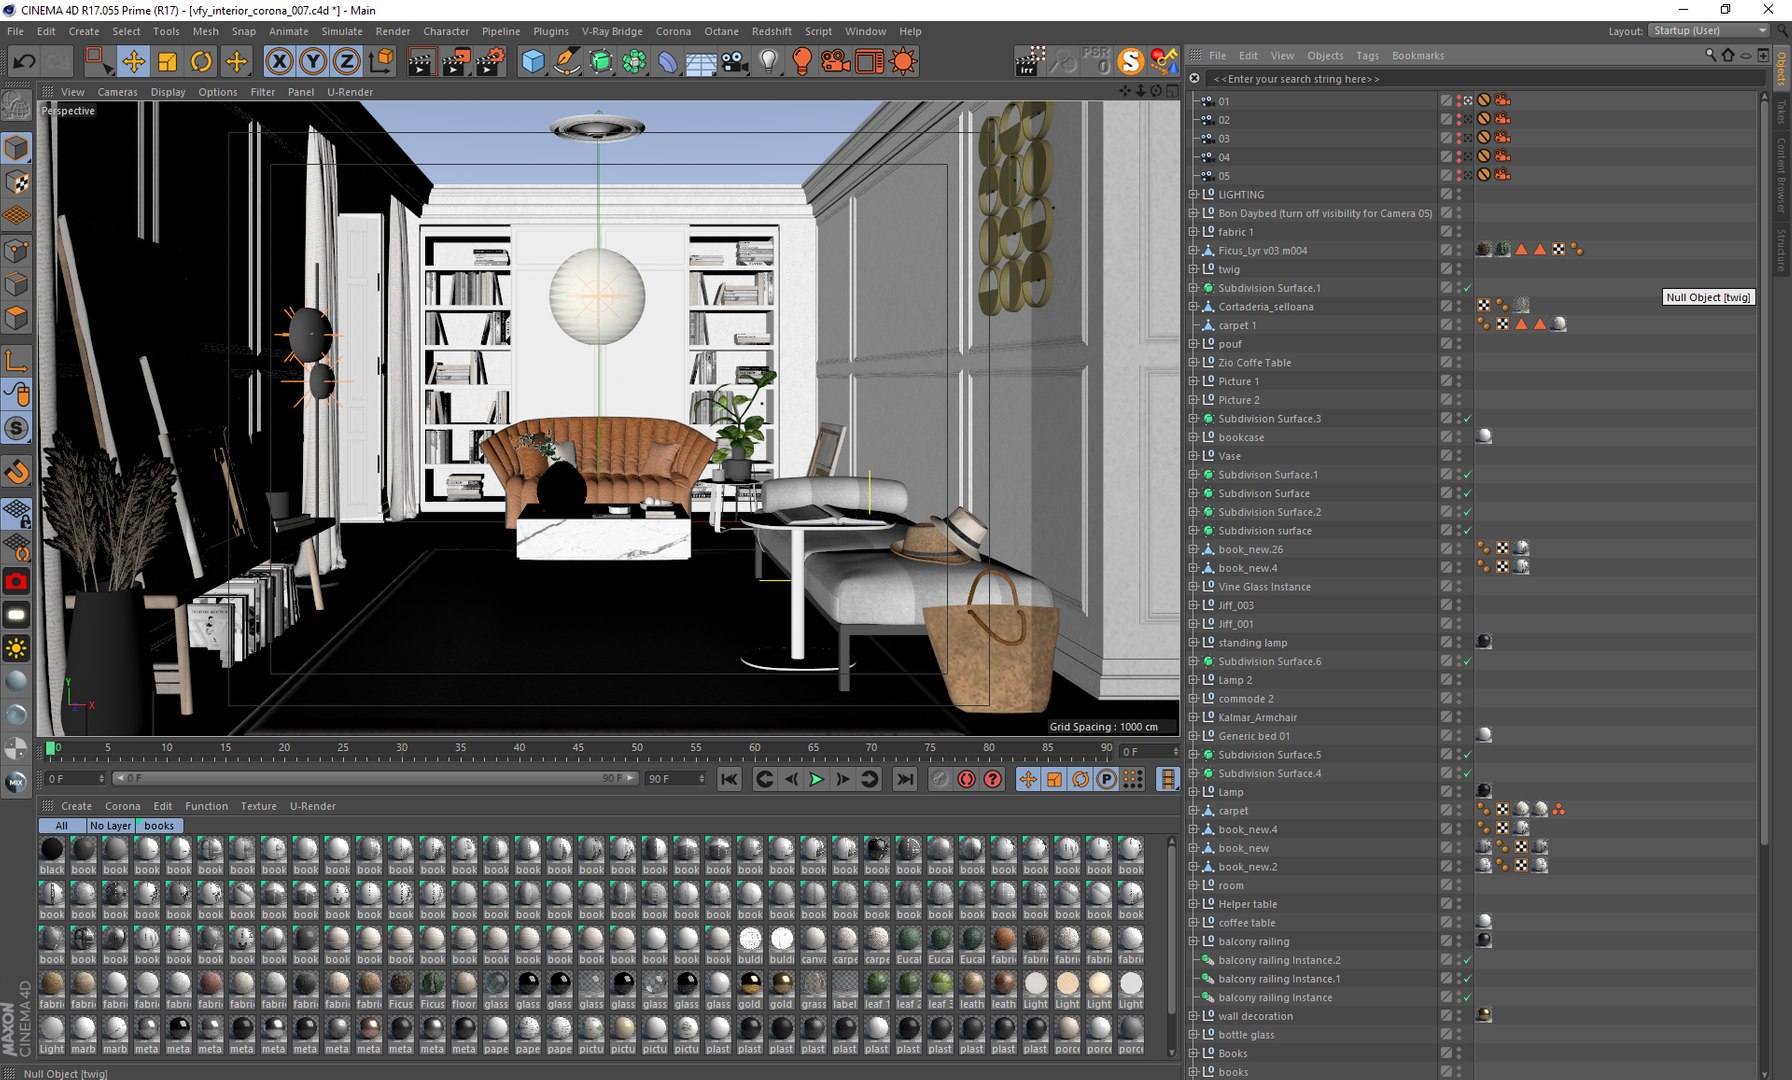Click the orange S plugin icon

(x=1130, y=62)
